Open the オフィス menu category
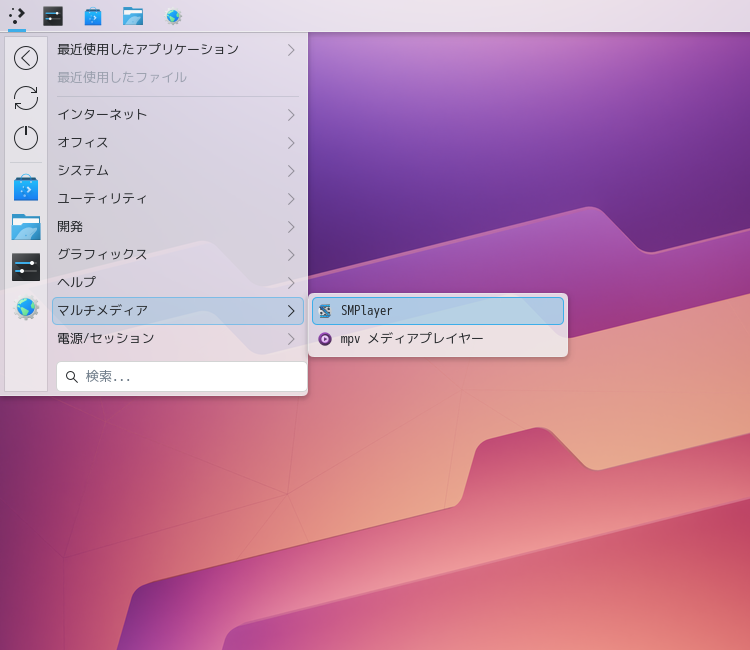 pyautogui.click(x=178, y=143)
